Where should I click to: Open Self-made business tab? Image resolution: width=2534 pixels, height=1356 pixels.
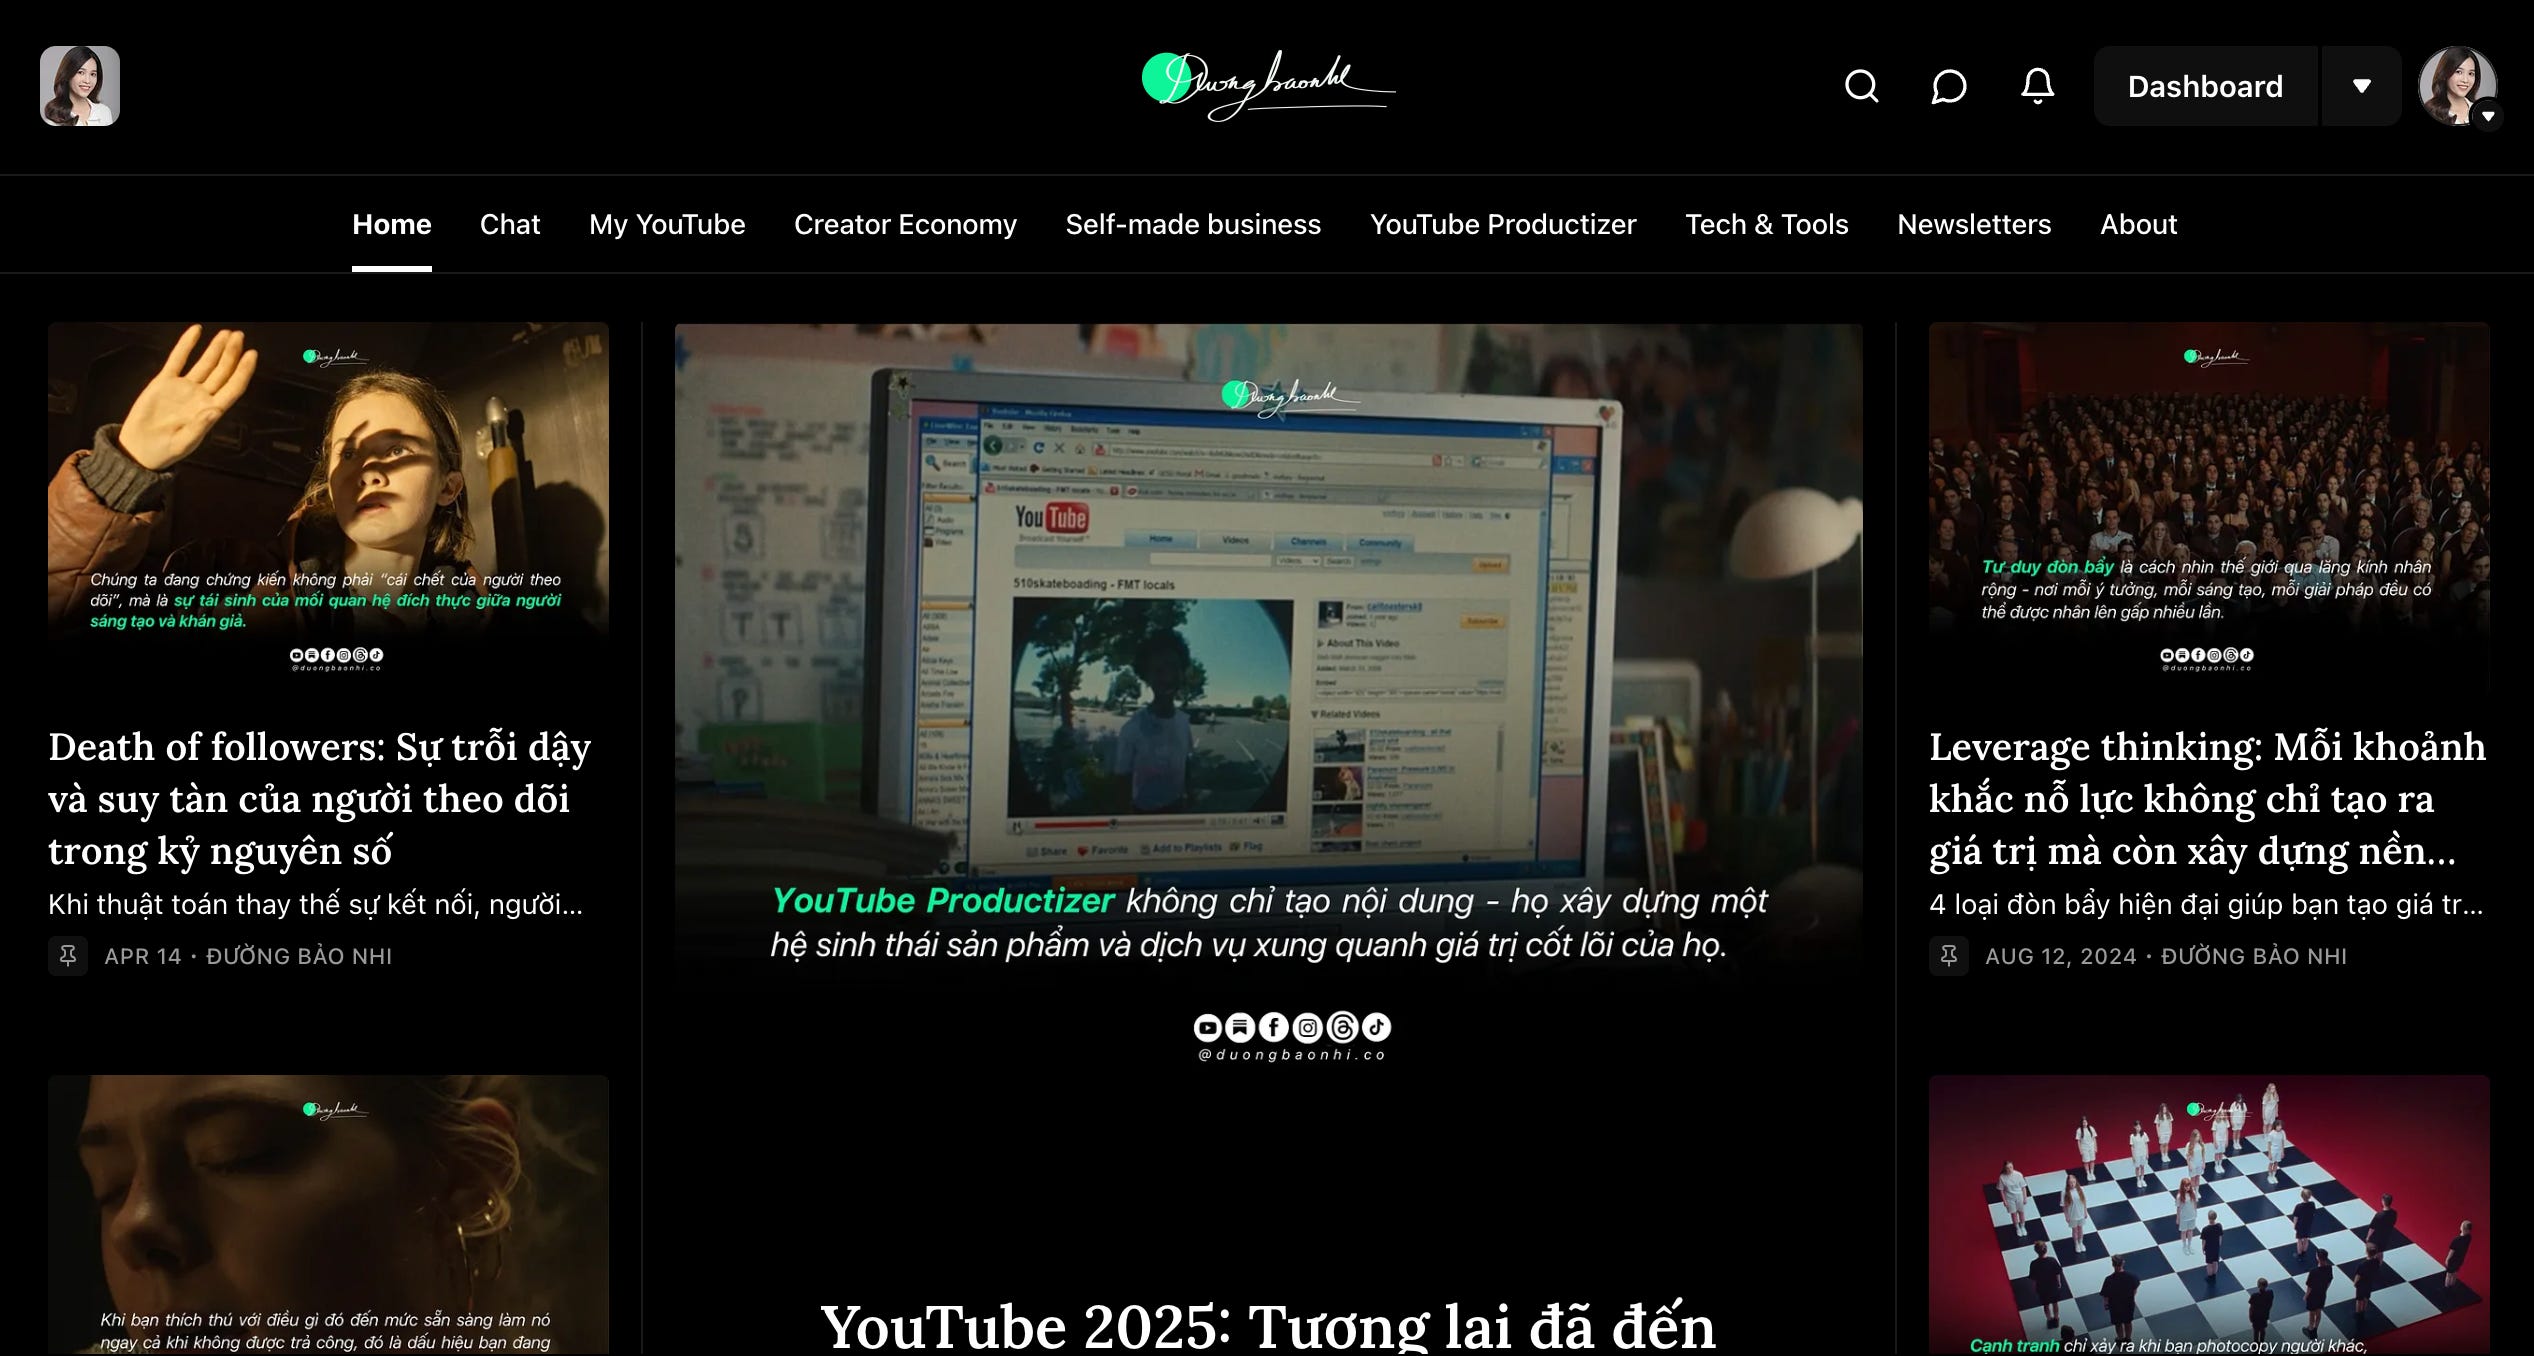1193,224
